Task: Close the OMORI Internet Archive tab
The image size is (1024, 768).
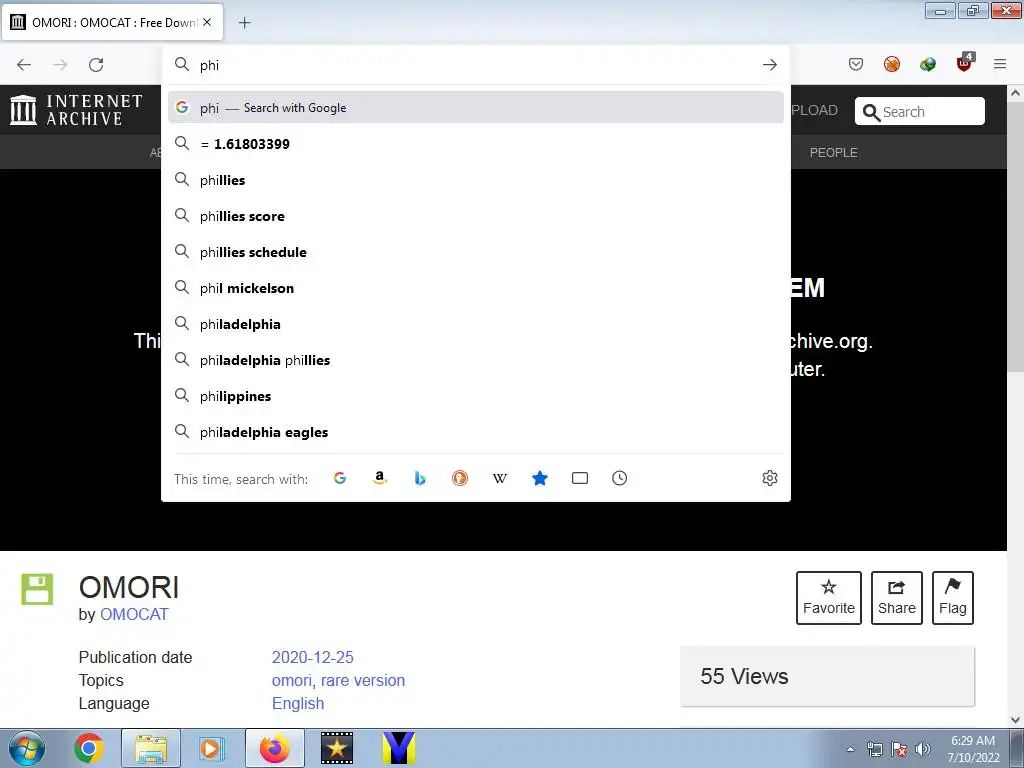Action: point(207,22)
